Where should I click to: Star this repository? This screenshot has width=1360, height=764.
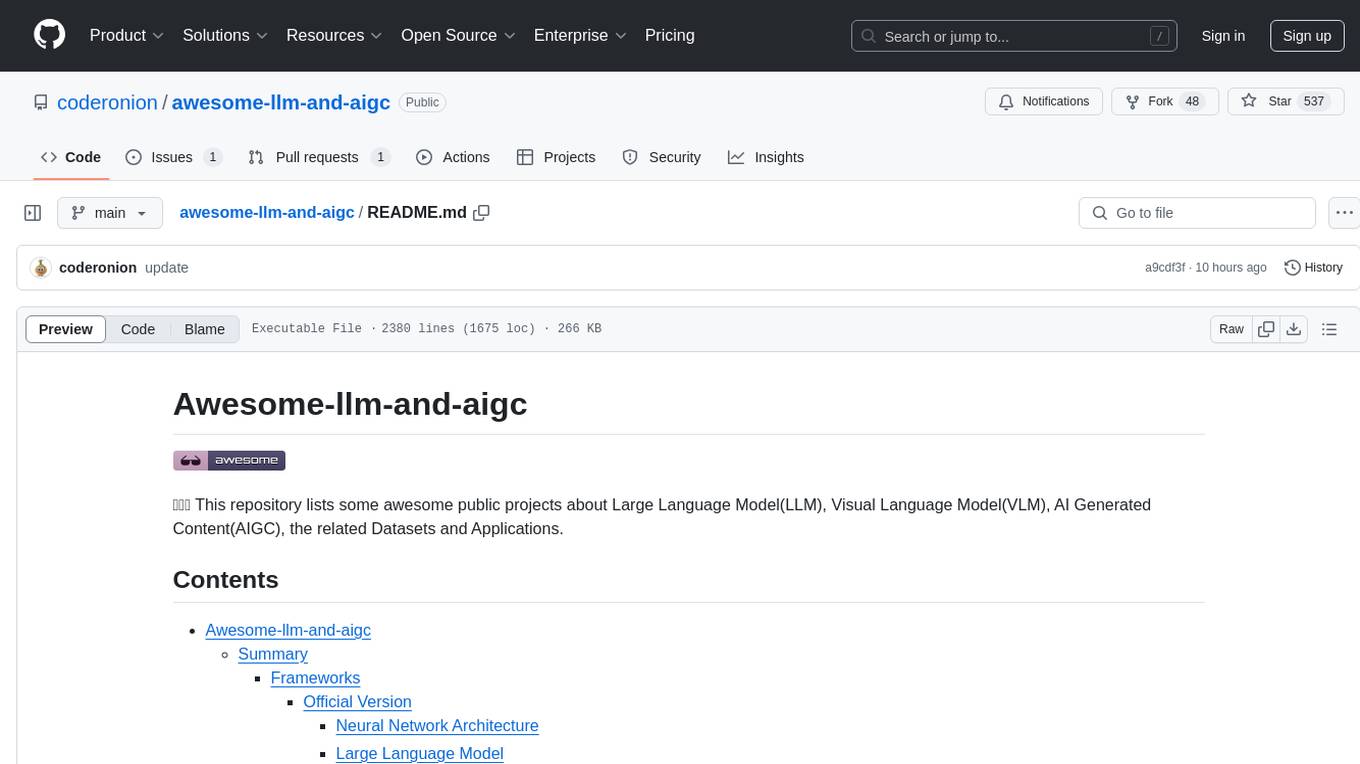(1285, 102)
